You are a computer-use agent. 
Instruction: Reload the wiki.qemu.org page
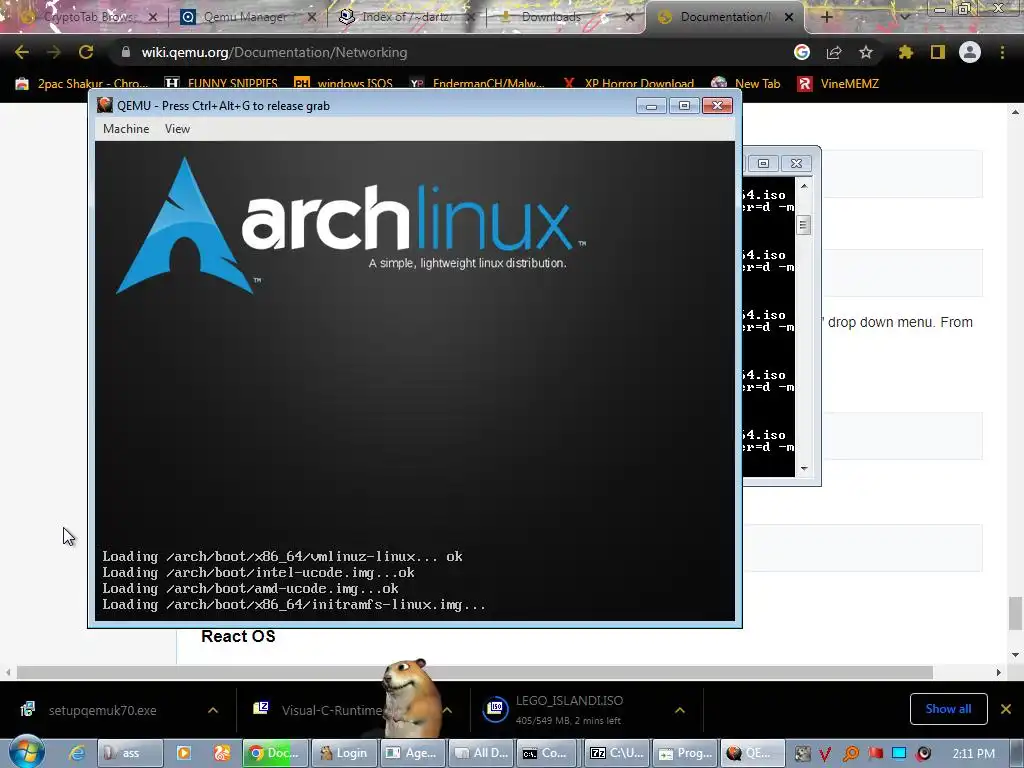tap(86, 52)
